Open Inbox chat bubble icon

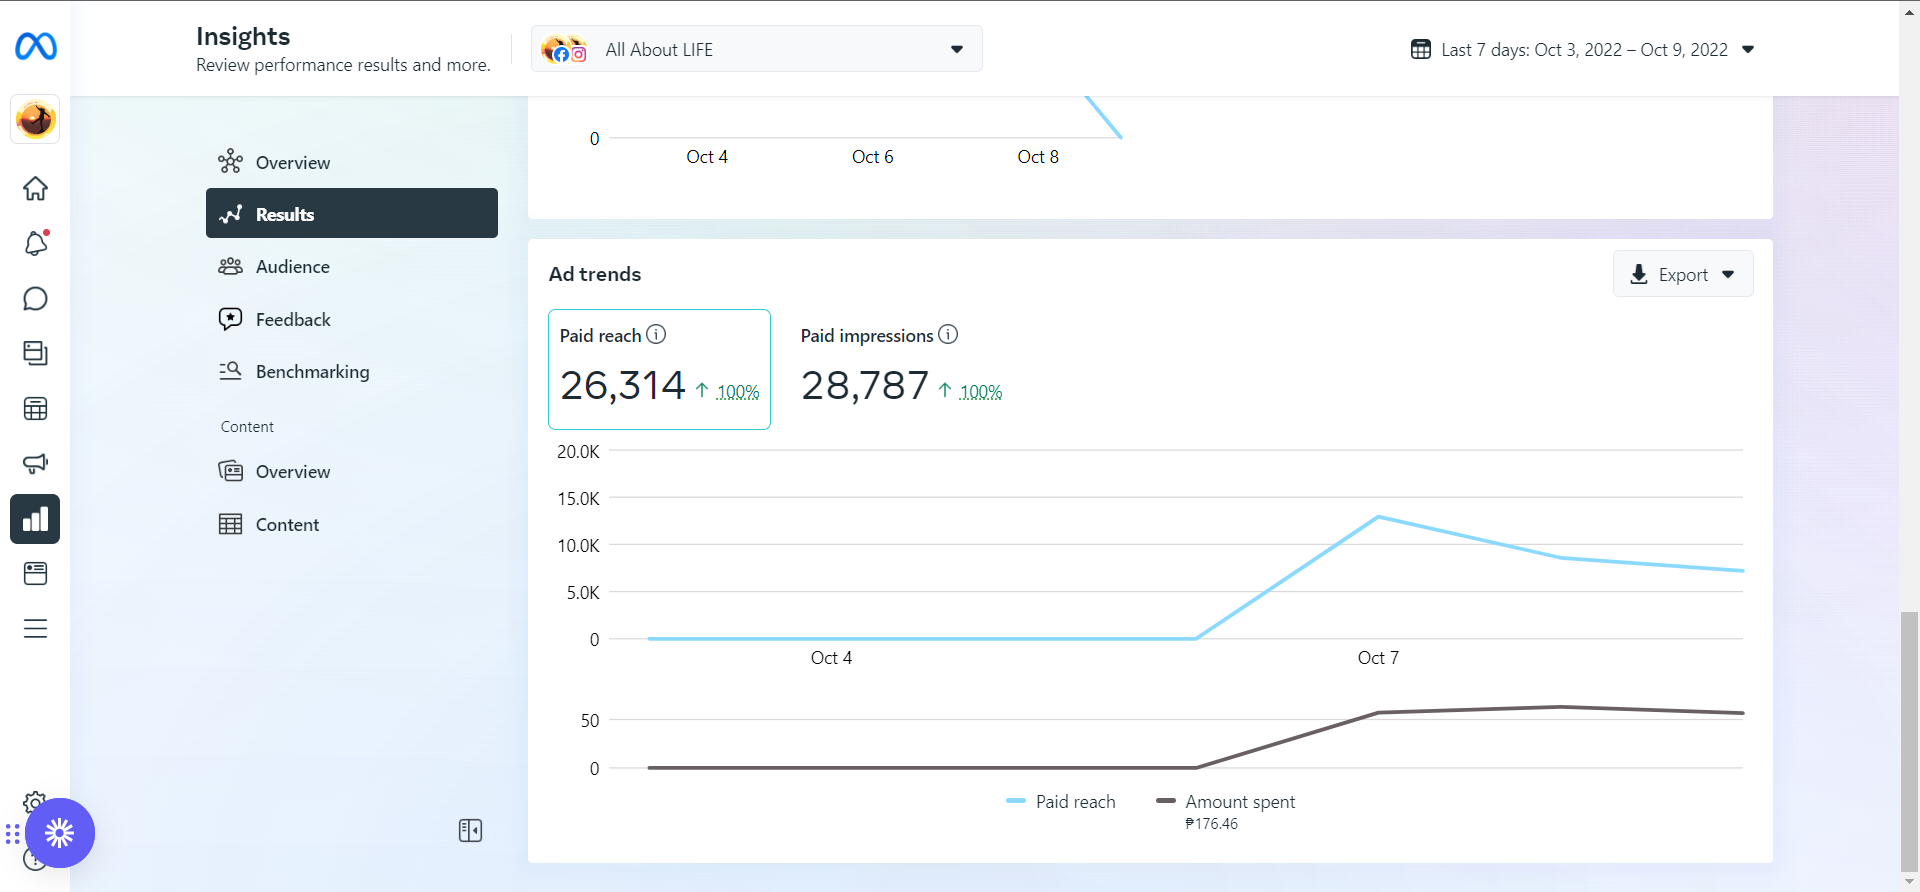coord(35,299)
